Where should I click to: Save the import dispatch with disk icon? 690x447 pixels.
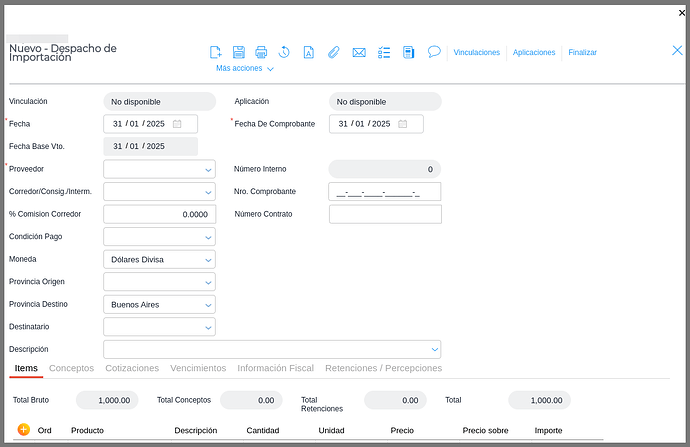239,52
